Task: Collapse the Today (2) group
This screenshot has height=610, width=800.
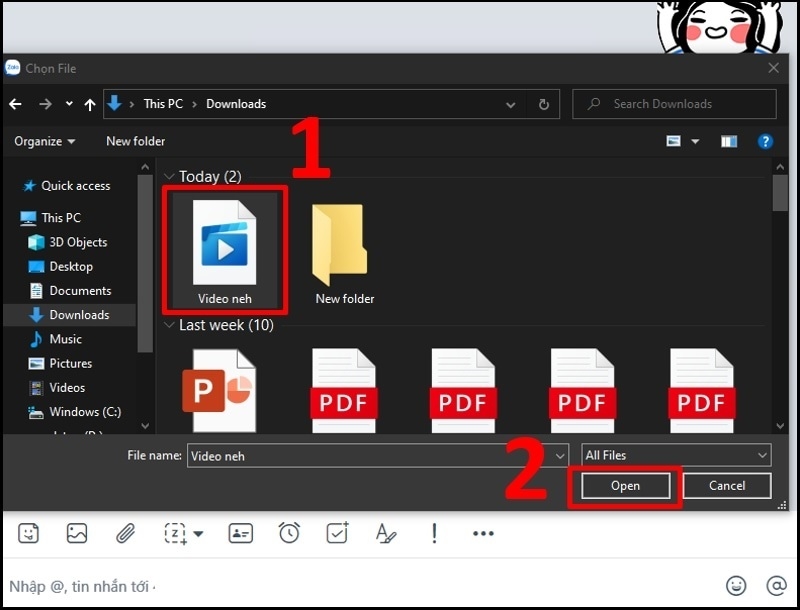Action: pyautogui.click(x=169, y=177)
